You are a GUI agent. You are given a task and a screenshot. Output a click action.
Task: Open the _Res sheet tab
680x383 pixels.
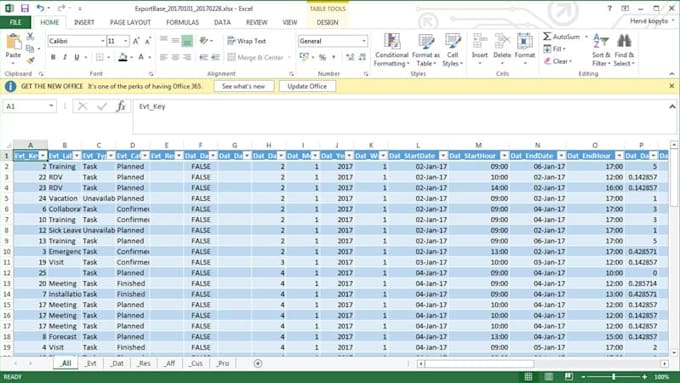tap(144, 363)
